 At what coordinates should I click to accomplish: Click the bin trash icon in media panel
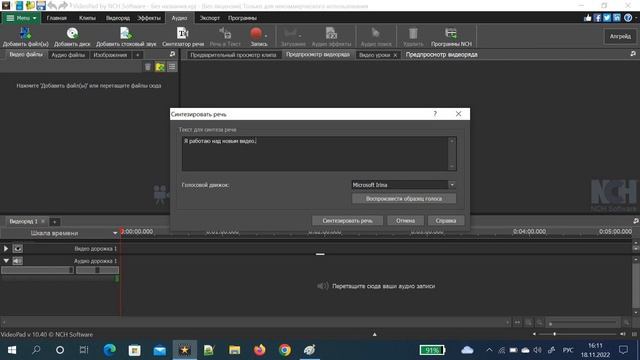pos(148,67)
